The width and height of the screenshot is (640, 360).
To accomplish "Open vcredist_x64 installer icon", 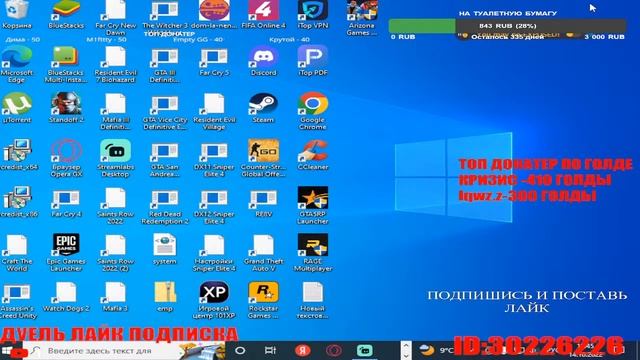I will click(17, 155).
